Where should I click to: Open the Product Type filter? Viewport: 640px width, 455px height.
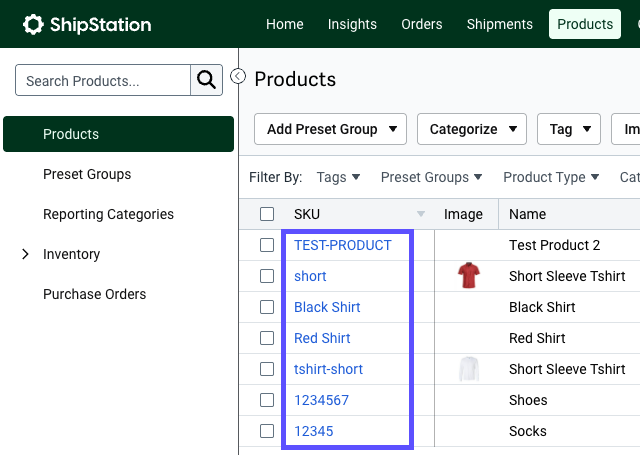(x=551, y=177)
